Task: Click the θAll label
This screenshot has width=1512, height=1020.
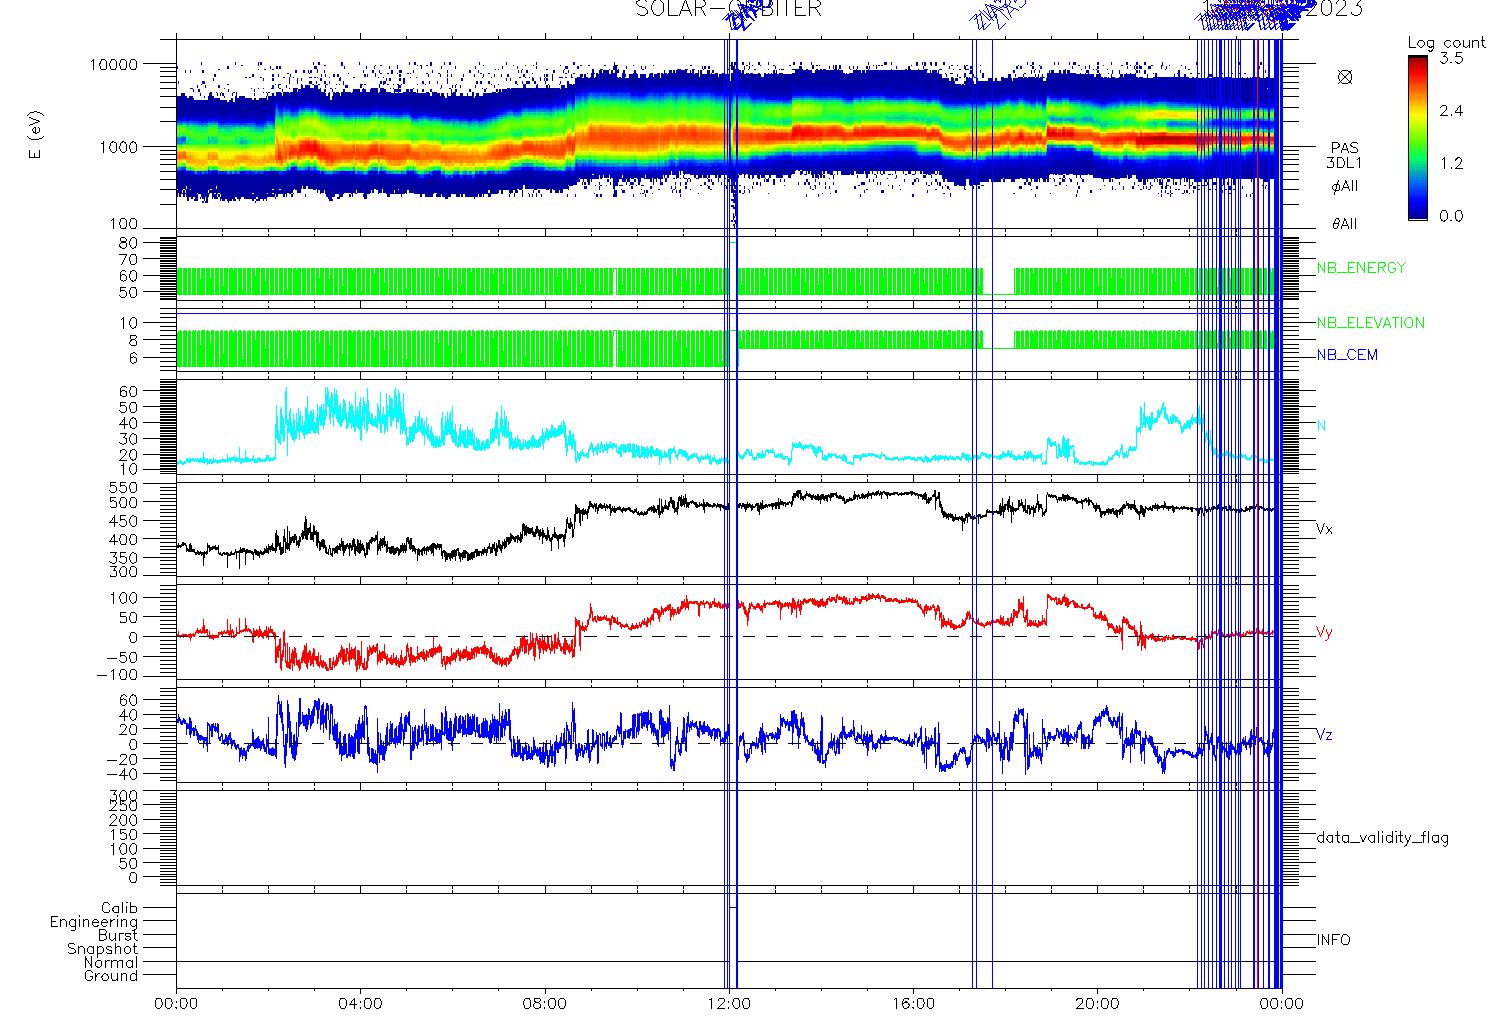Action: tap(1345, 224)
